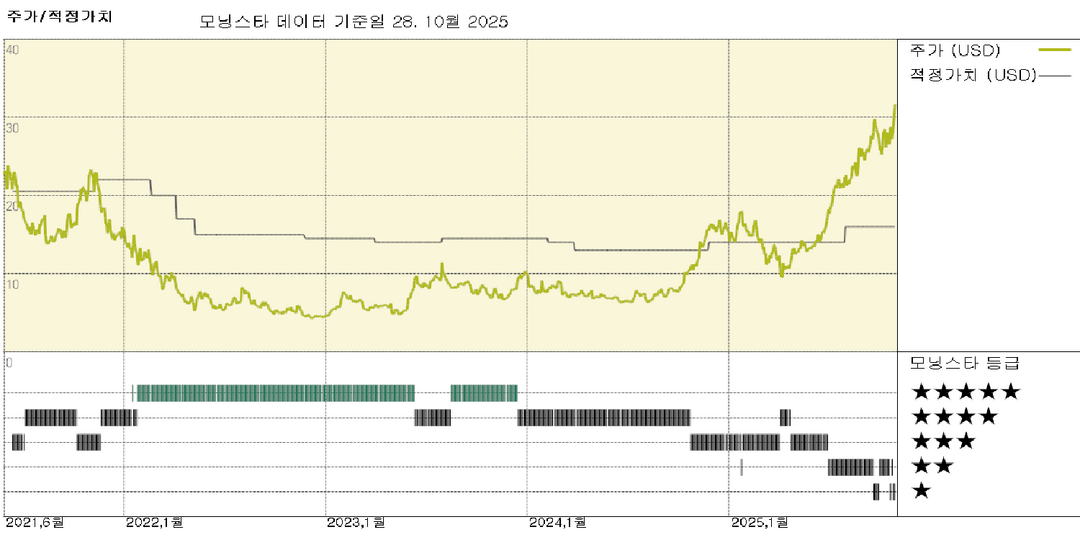Click the 모닝스타 데이터 기준일 date text
The width and height of the screenshot is (1080, 540).
348,21
